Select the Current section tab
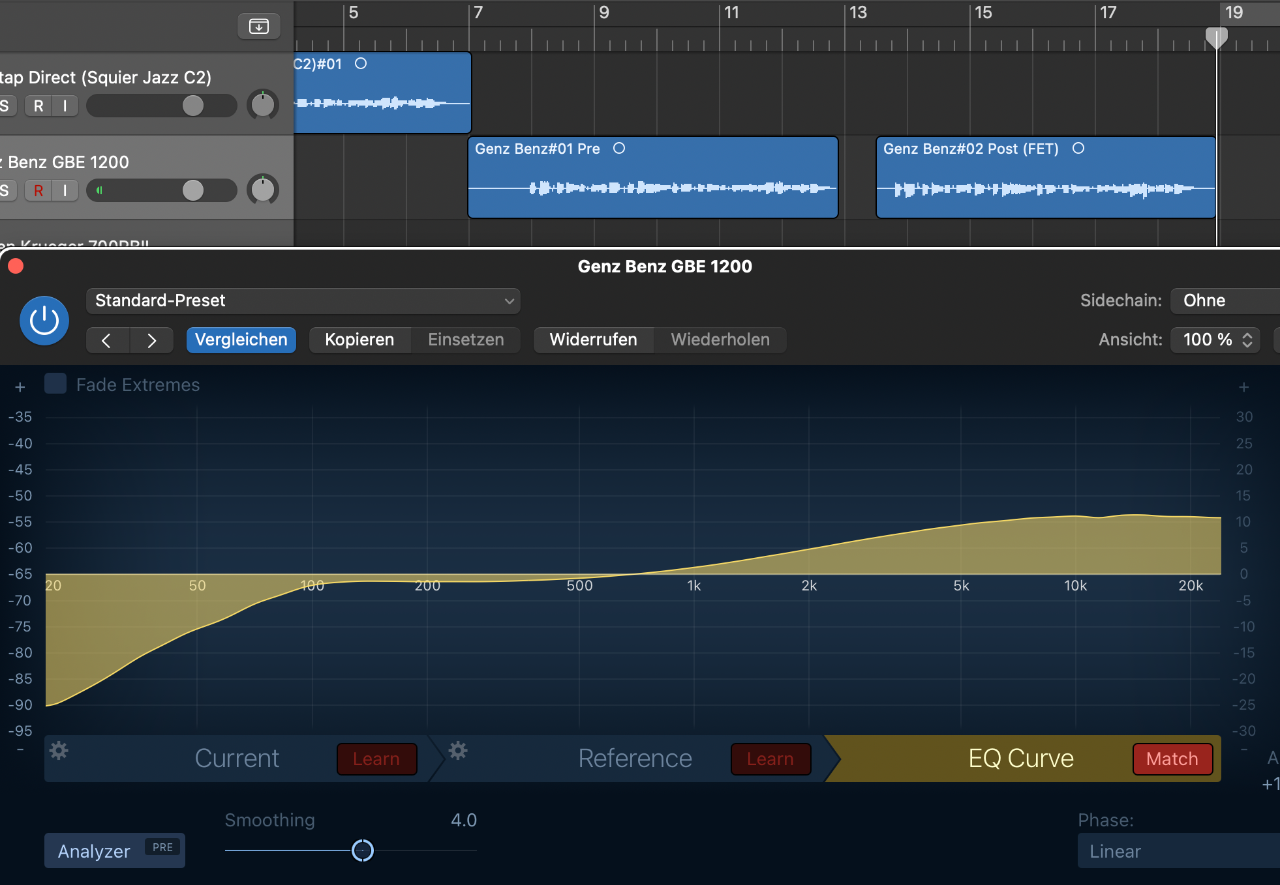Screen dimensions: 1280x885 coord(237,759)
